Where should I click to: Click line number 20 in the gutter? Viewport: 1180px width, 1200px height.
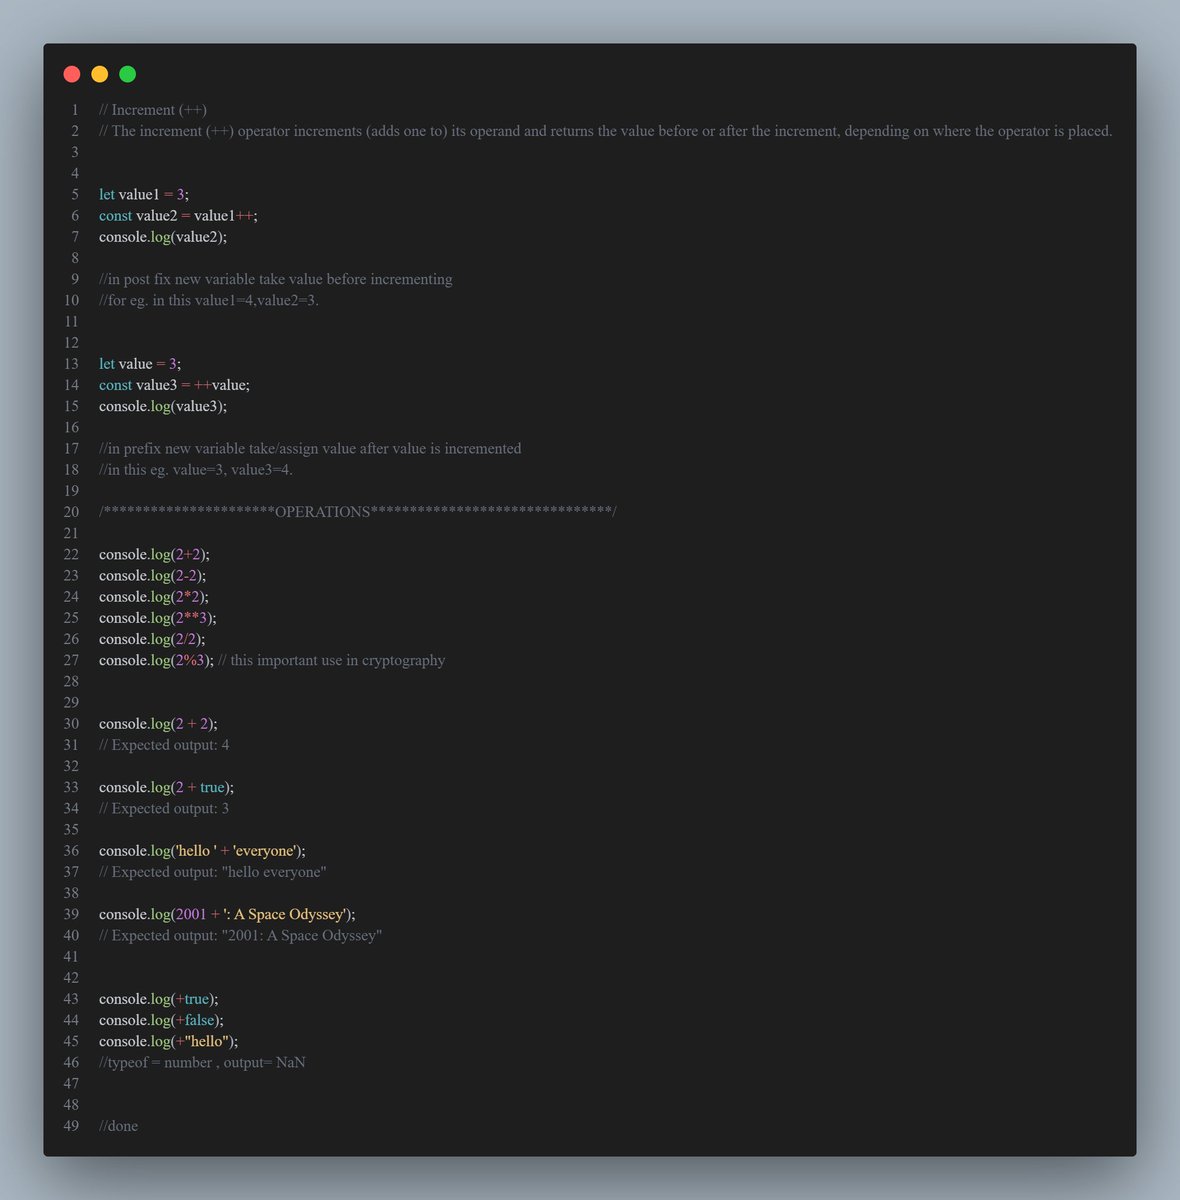click(x=71, y=512)
